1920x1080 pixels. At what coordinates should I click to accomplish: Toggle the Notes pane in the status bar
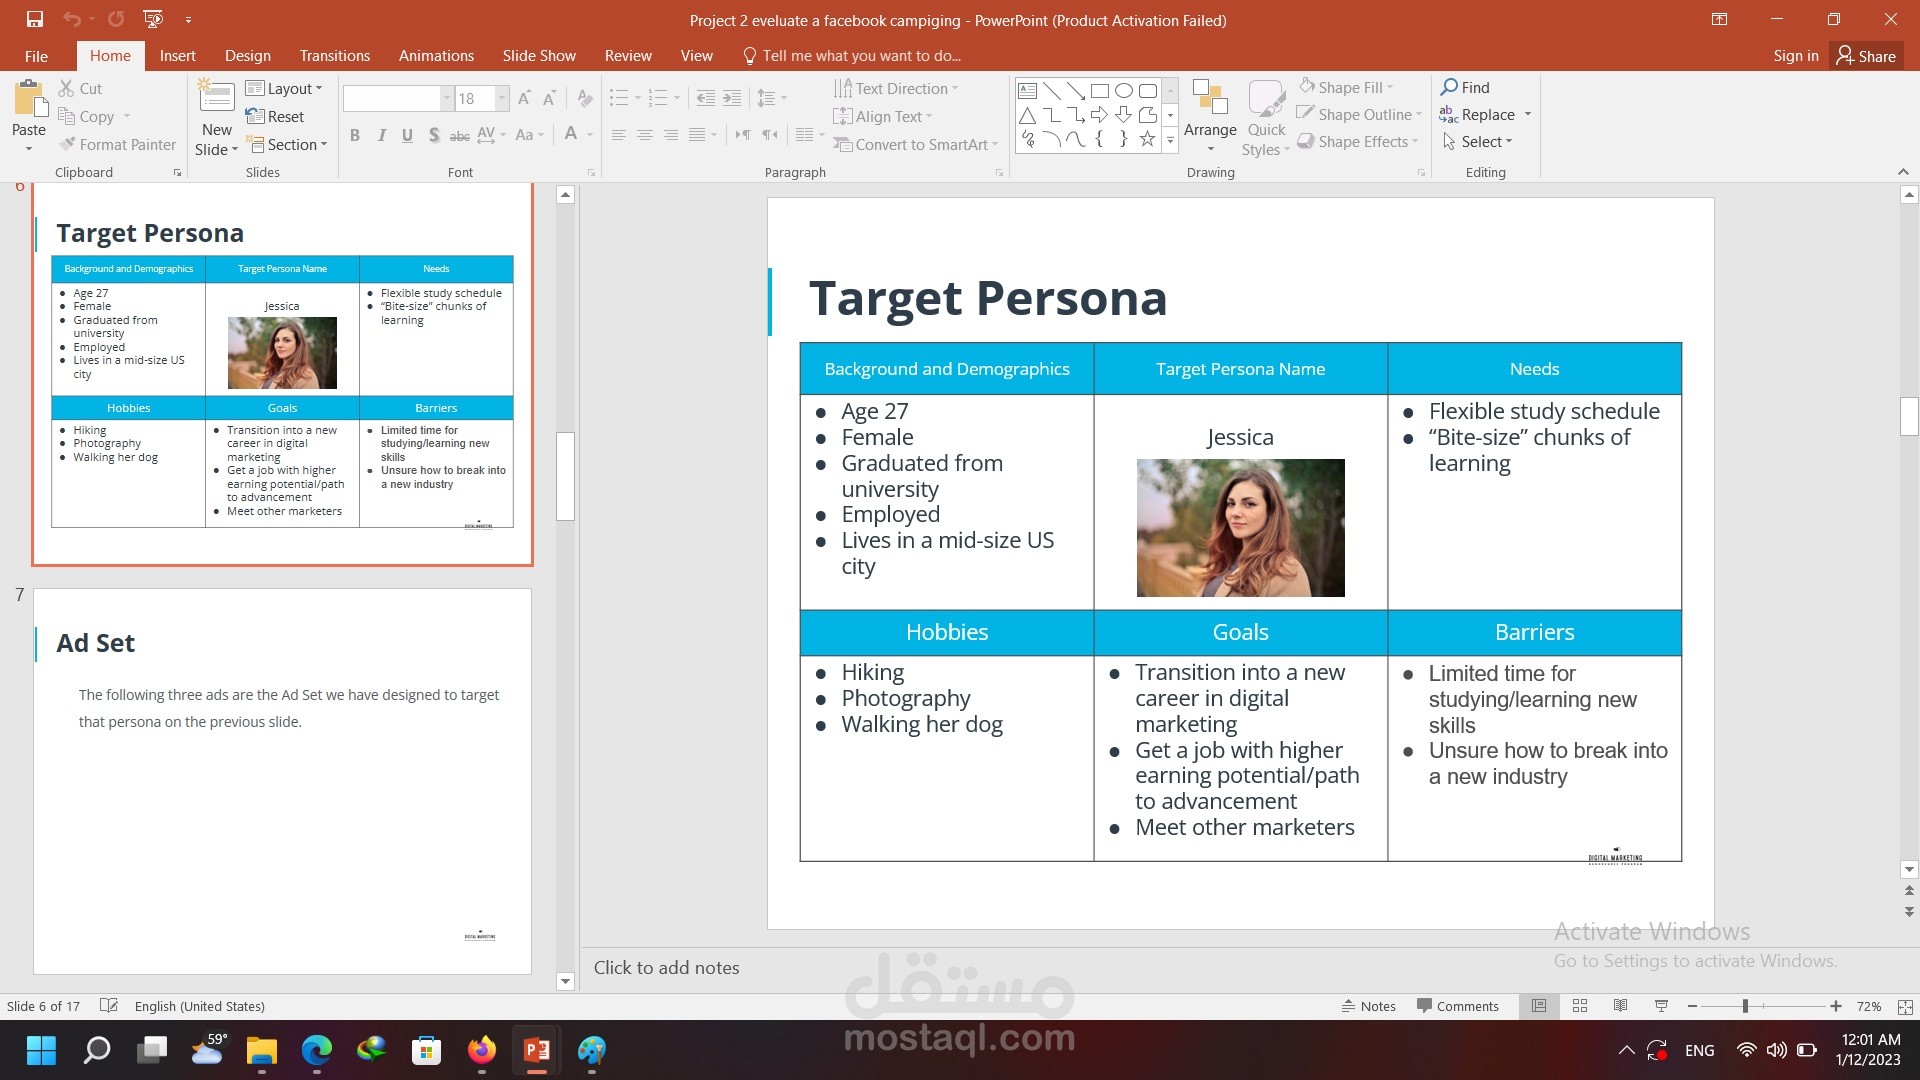coord(1368,1006)
